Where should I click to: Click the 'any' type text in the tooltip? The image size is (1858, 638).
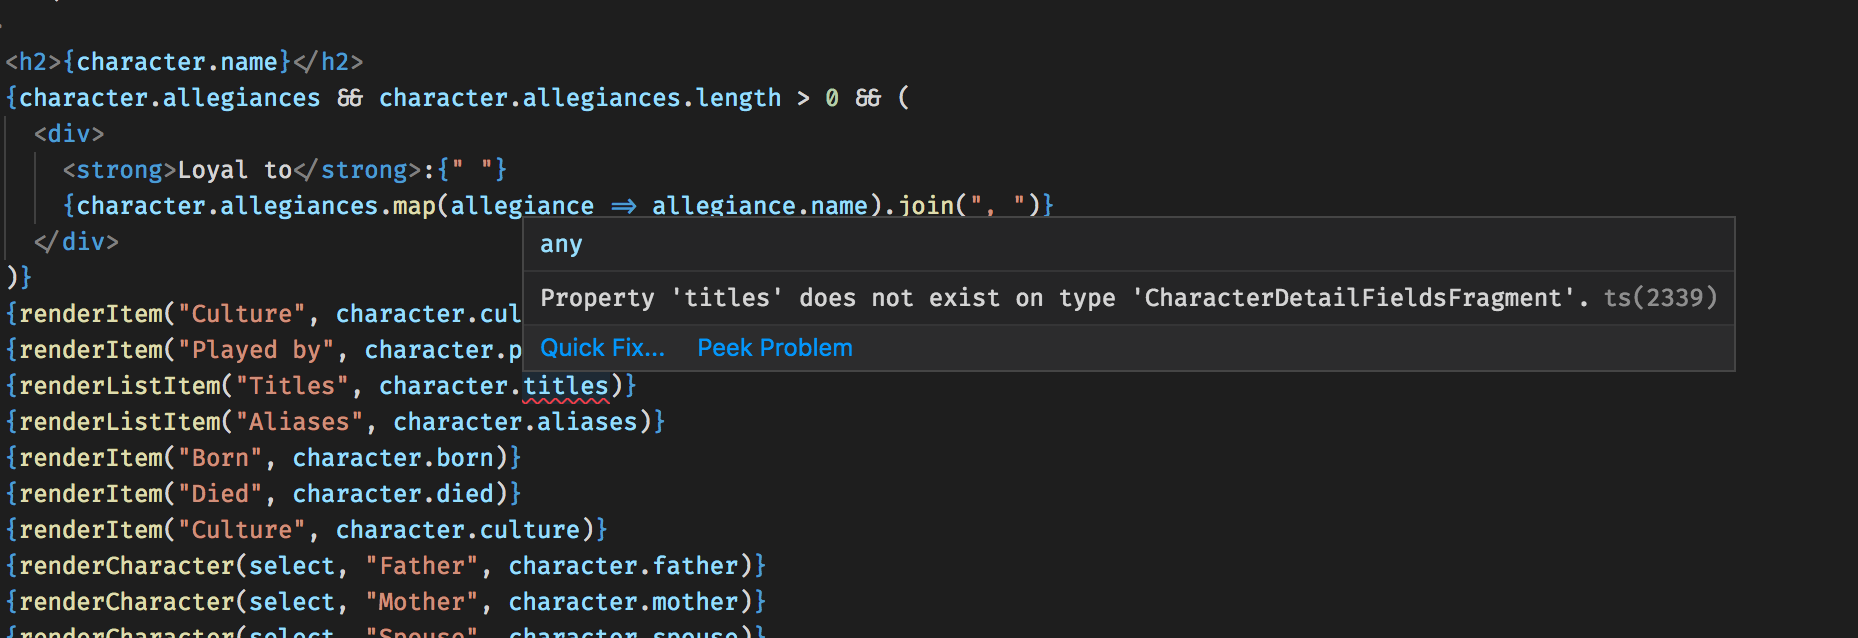561,244
